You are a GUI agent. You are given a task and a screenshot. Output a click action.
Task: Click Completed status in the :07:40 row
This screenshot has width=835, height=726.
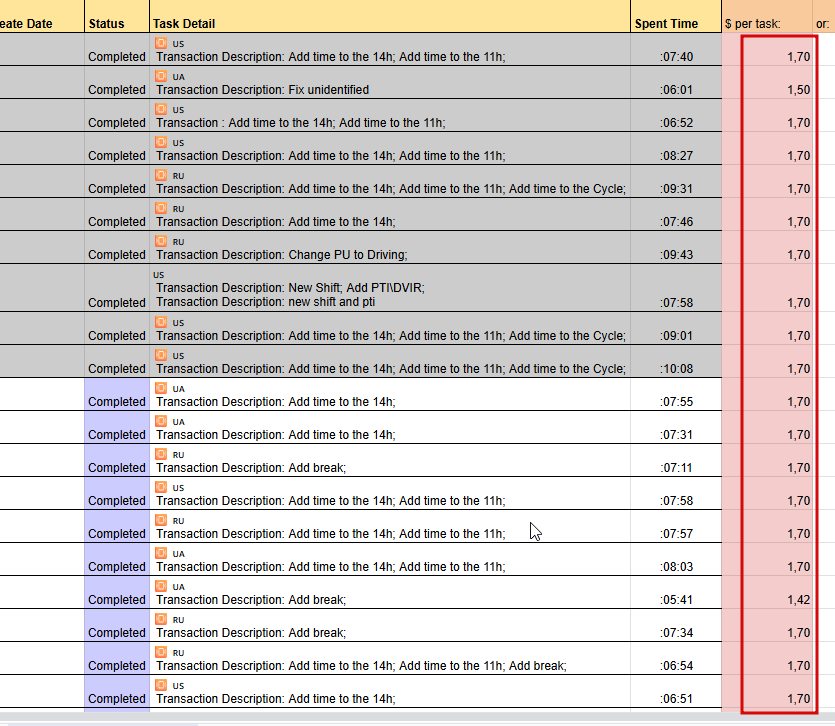[x=117, y=56]
